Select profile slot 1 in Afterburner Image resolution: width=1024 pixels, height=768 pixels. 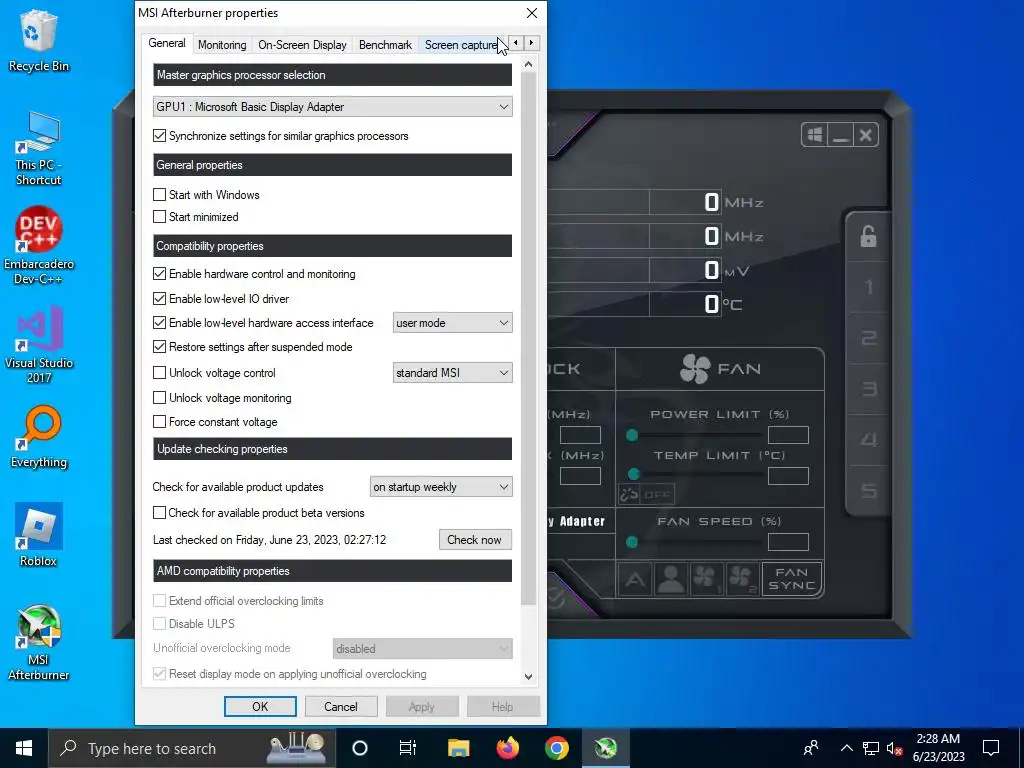(869, 287)
